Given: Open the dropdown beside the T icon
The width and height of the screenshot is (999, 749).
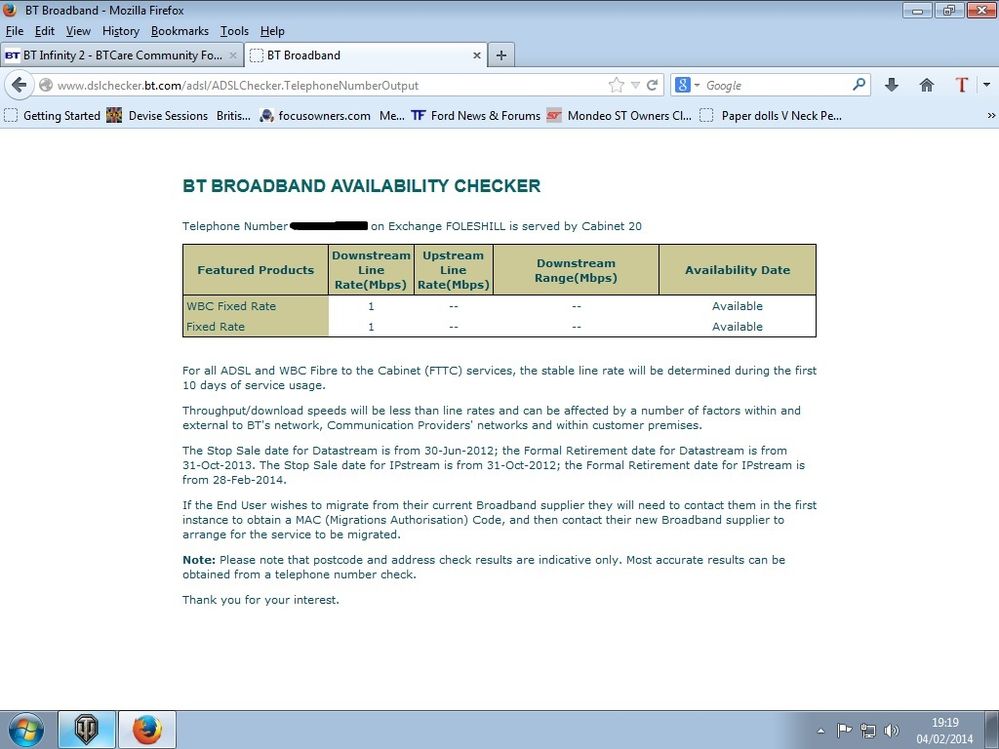Looking at the screenshot, I should [986, 85].
